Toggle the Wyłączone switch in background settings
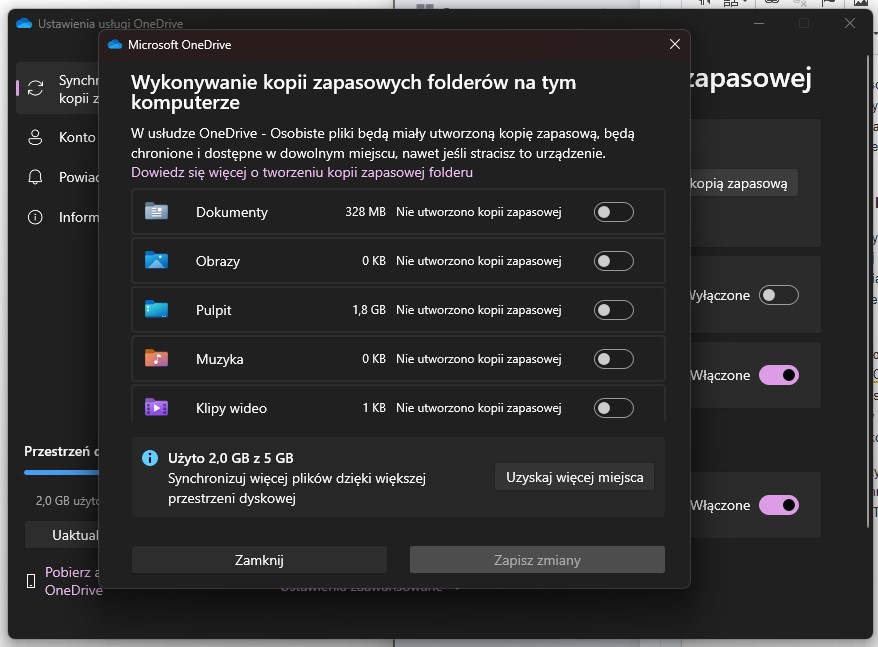Viewport: 878px width, 647px height. [x=779, y=295]
